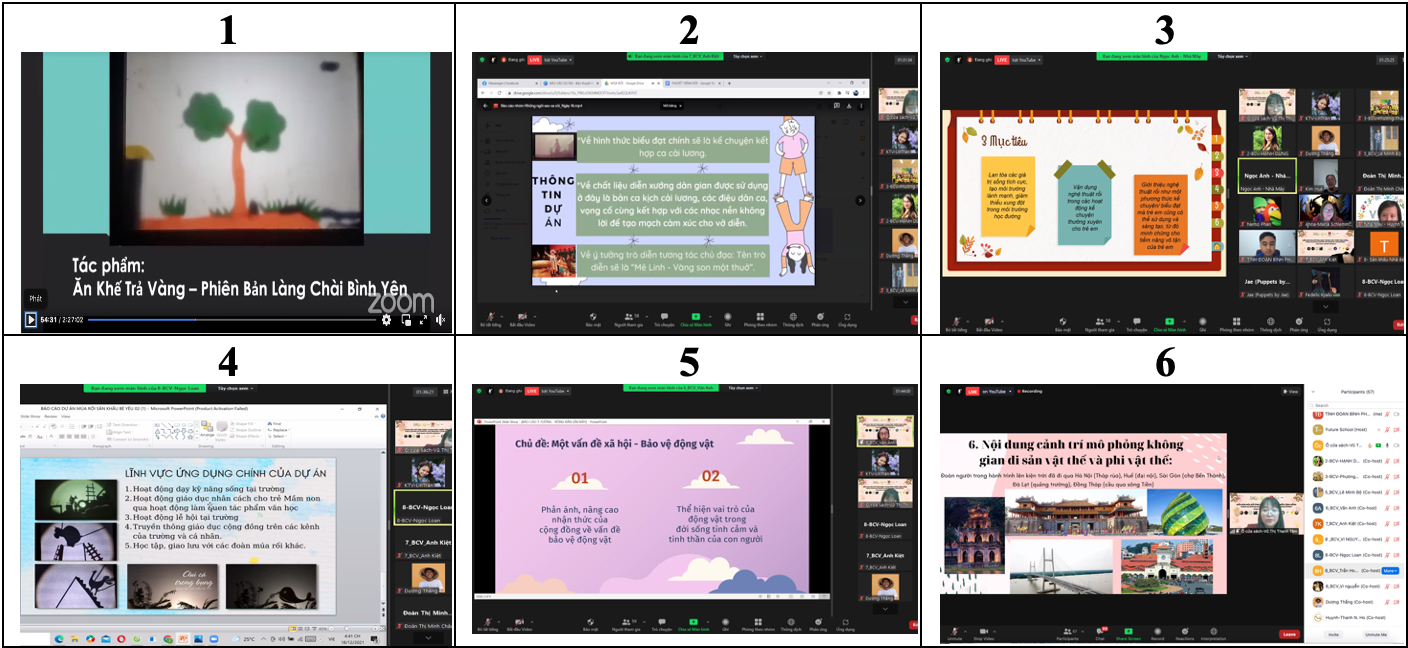
Task: Open Reactions in panel 6 Zoom toolbar
Action: click(1186, 634)
